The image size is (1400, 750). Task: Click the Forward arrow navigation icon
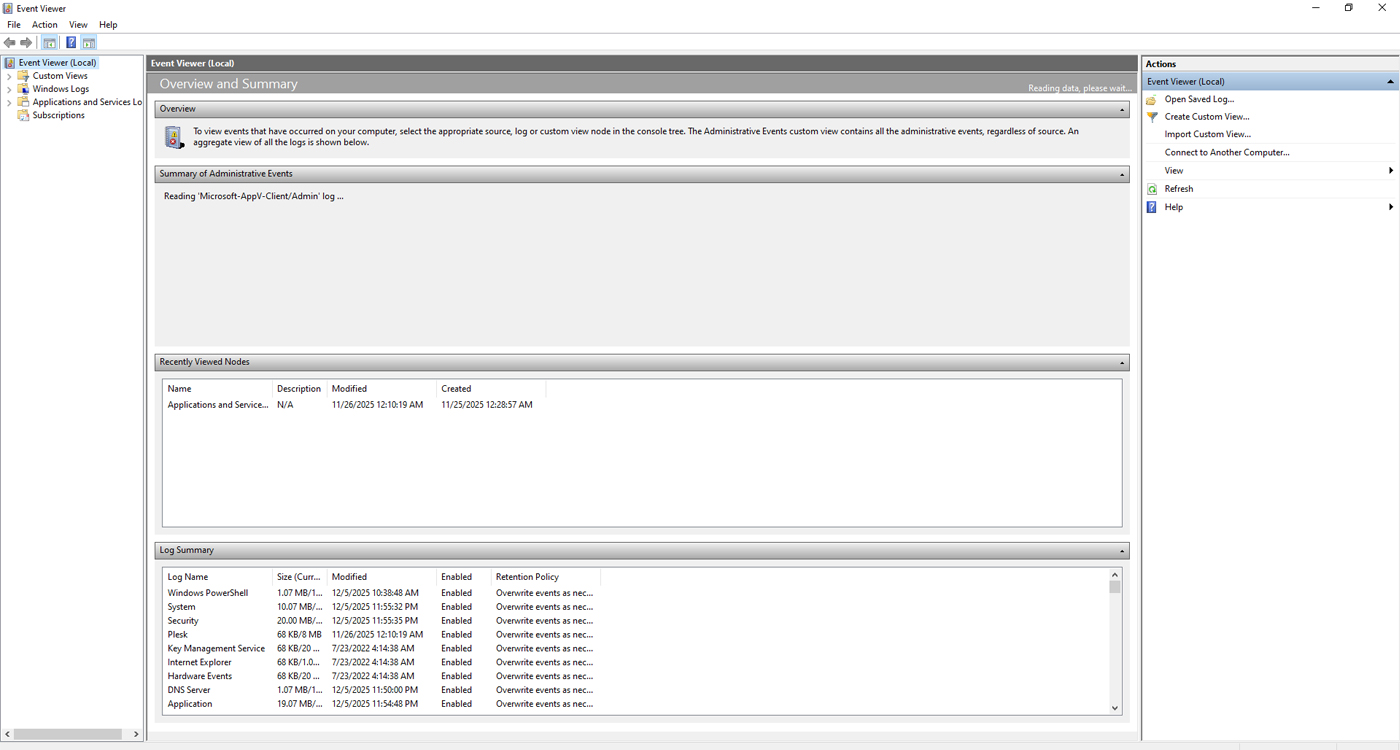26,42
